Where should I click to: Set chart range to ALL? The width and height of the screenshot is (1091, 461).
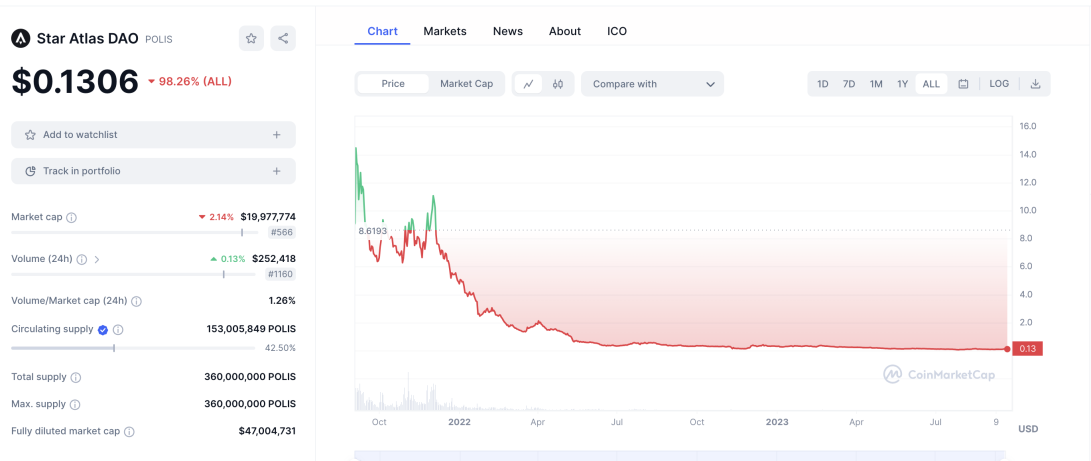tap(931, 84)
